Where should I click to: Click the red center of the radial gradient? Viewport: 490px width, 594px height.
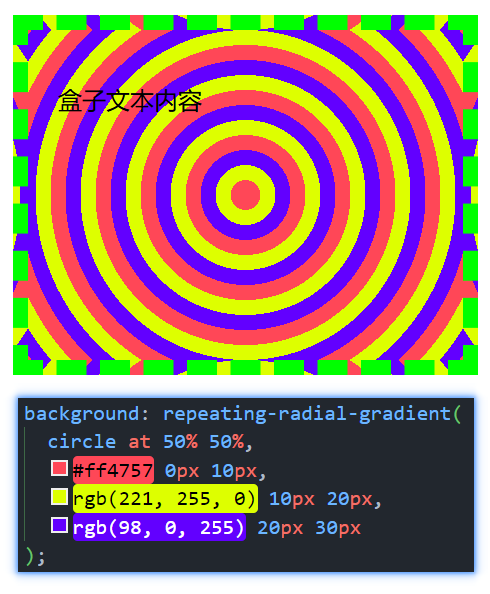(245, 195)
